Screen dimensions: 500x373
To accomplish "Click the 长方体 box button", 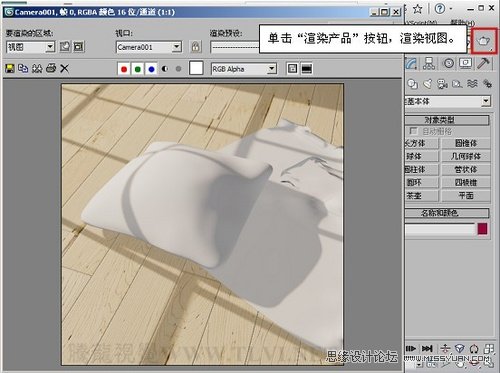I will (x=422, y=143).
